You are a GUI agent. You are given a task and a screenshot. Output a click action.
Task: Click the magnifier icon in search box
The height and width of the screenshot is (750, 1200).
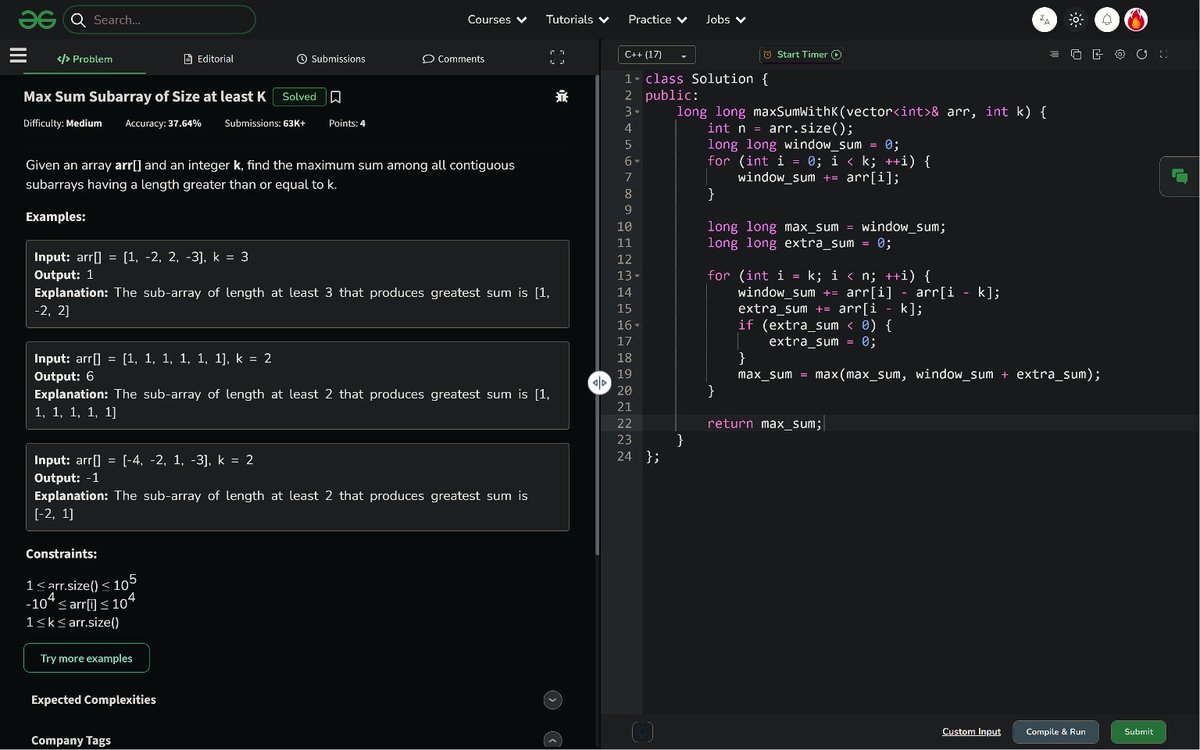coord(78,19)
